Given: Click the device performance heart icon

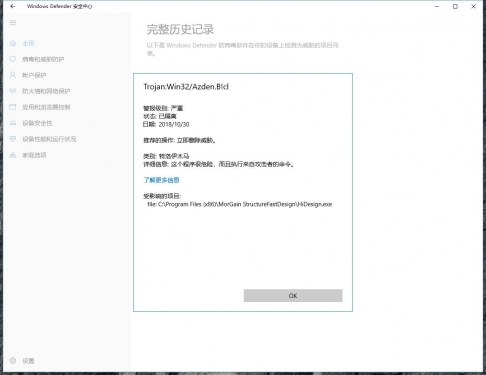Looking at the screenshot, I should (x=13, y=139).
